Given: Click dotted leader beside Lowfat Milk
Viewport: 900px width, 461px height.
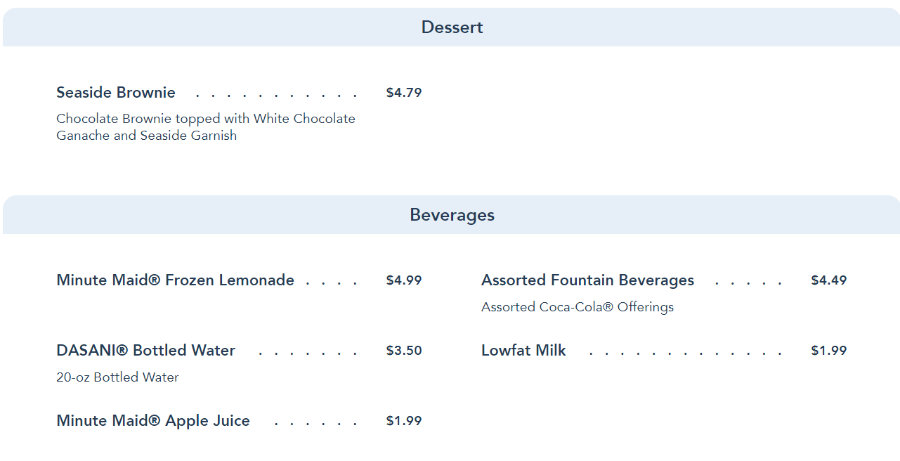Looking at the screenshot, I should (685, 352).
